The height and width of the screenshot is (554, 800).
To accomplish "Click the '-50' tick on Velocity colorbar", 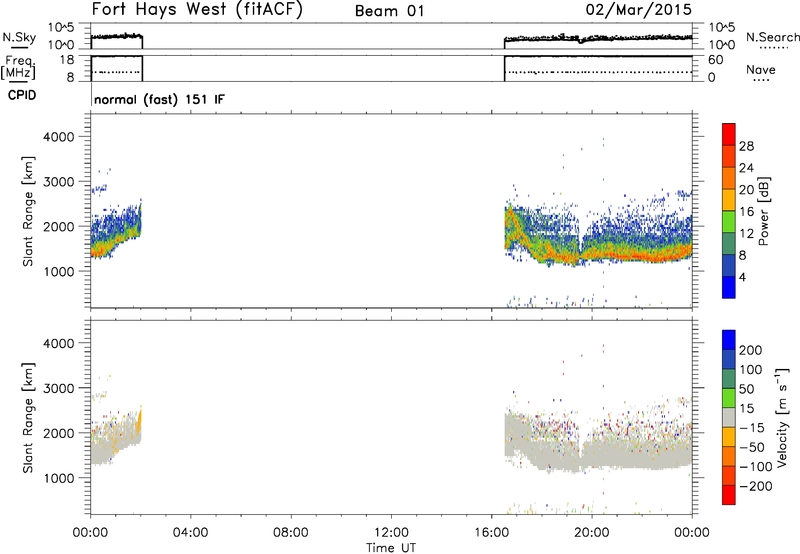I will (752, 447).
